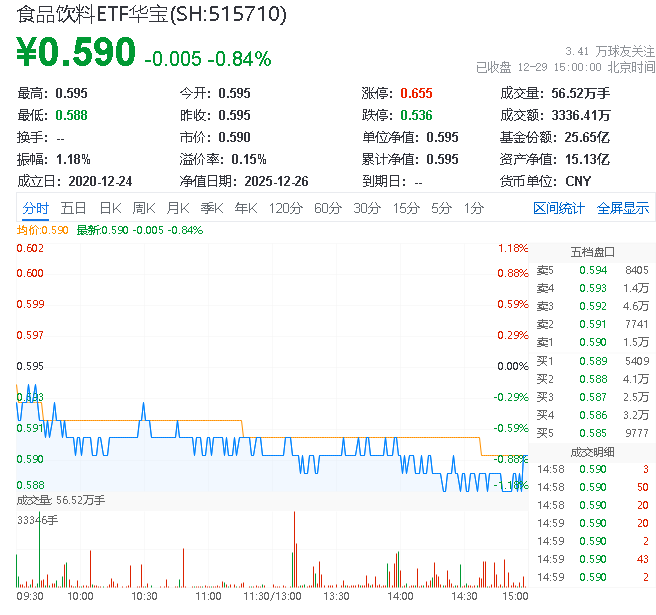The image size is (656, 615).
Task: Switch to the 五日 chart tab
Action: (x=73, y=208)
